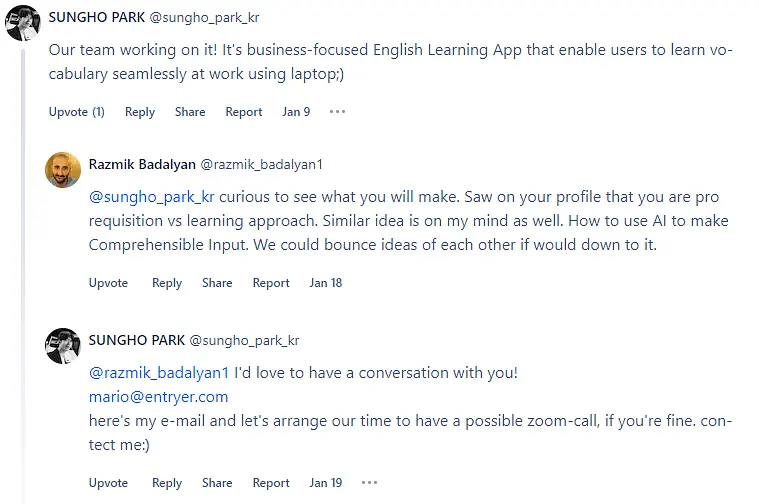
Task: Open the more options ellipsis on the Jan 9 comment
Action: 337,112
